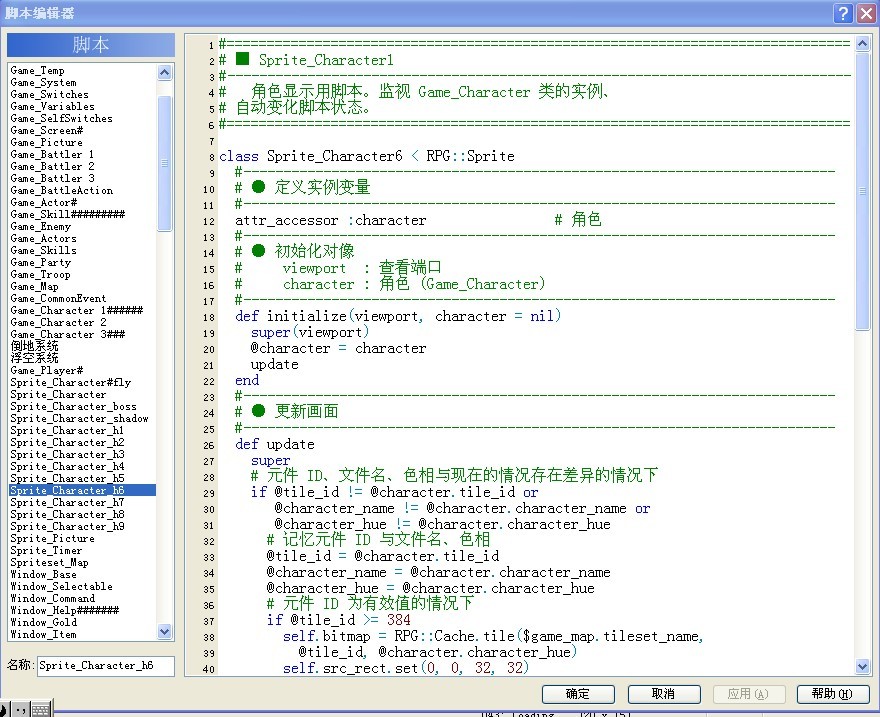Close the script editor window
880x717 pixels.
click(x=866, y=13)
